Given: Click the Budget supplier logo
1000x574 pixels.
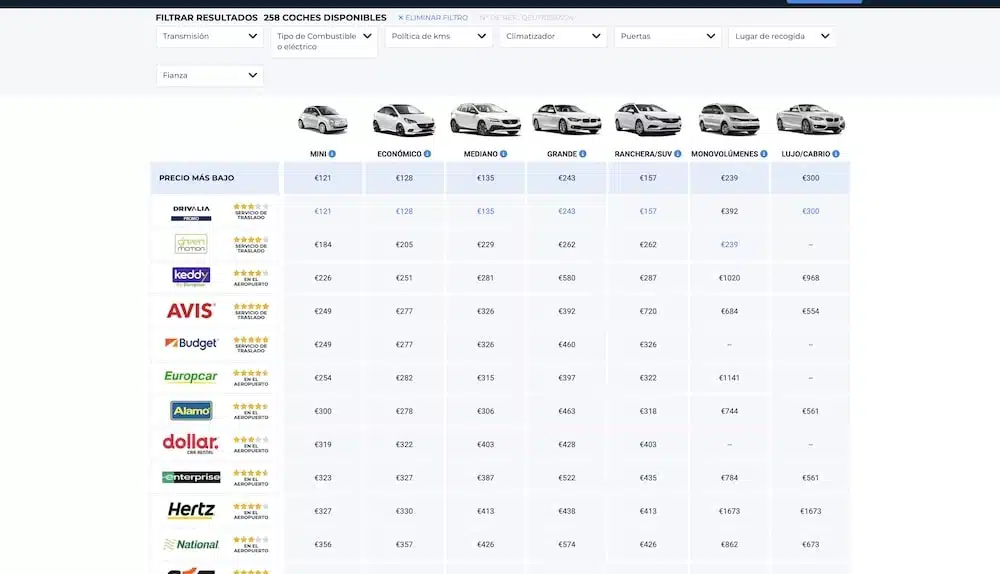Looking at the screenshot, I should click(x=191, y=344).
